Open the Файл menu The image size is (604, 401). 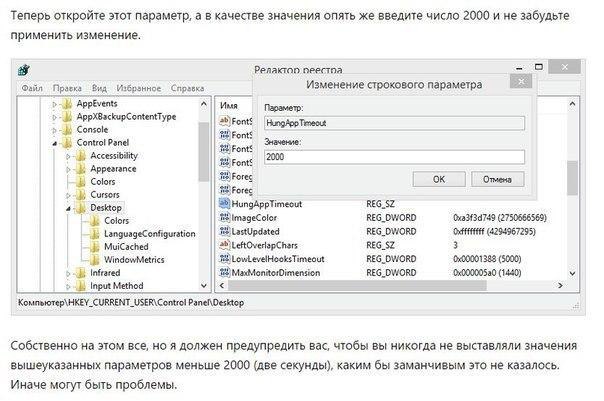pyautogui.click(x=32, y=88)
